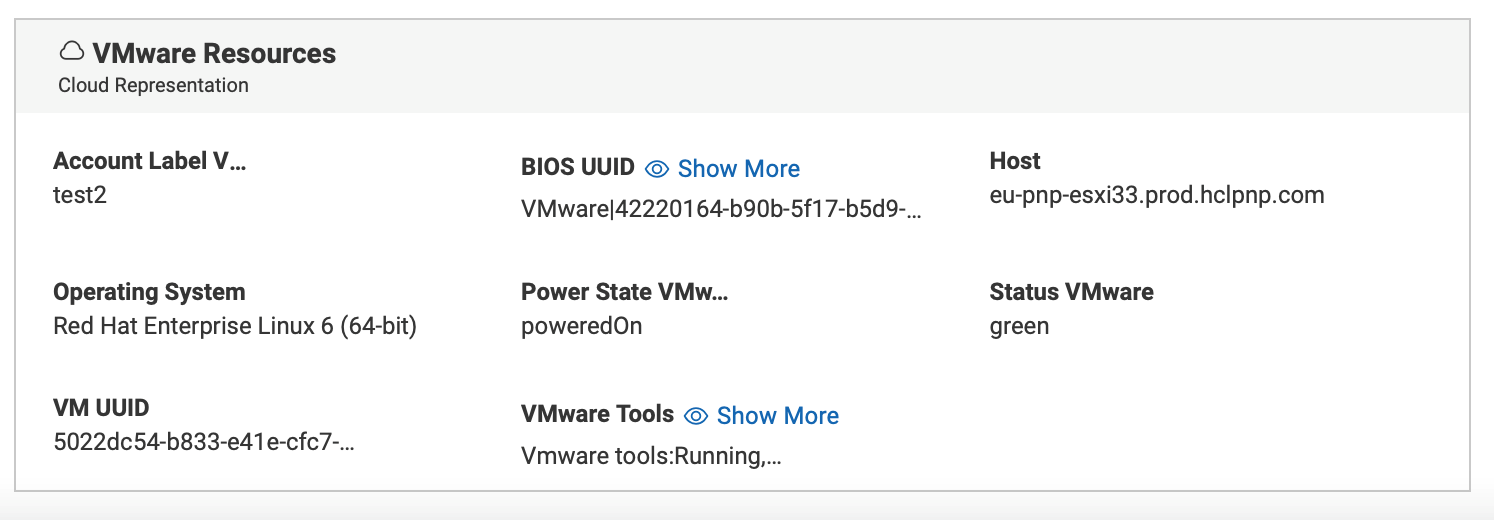
Task: Click the eye icon next to VMware Tools
Action: click(x=696, y=416)
